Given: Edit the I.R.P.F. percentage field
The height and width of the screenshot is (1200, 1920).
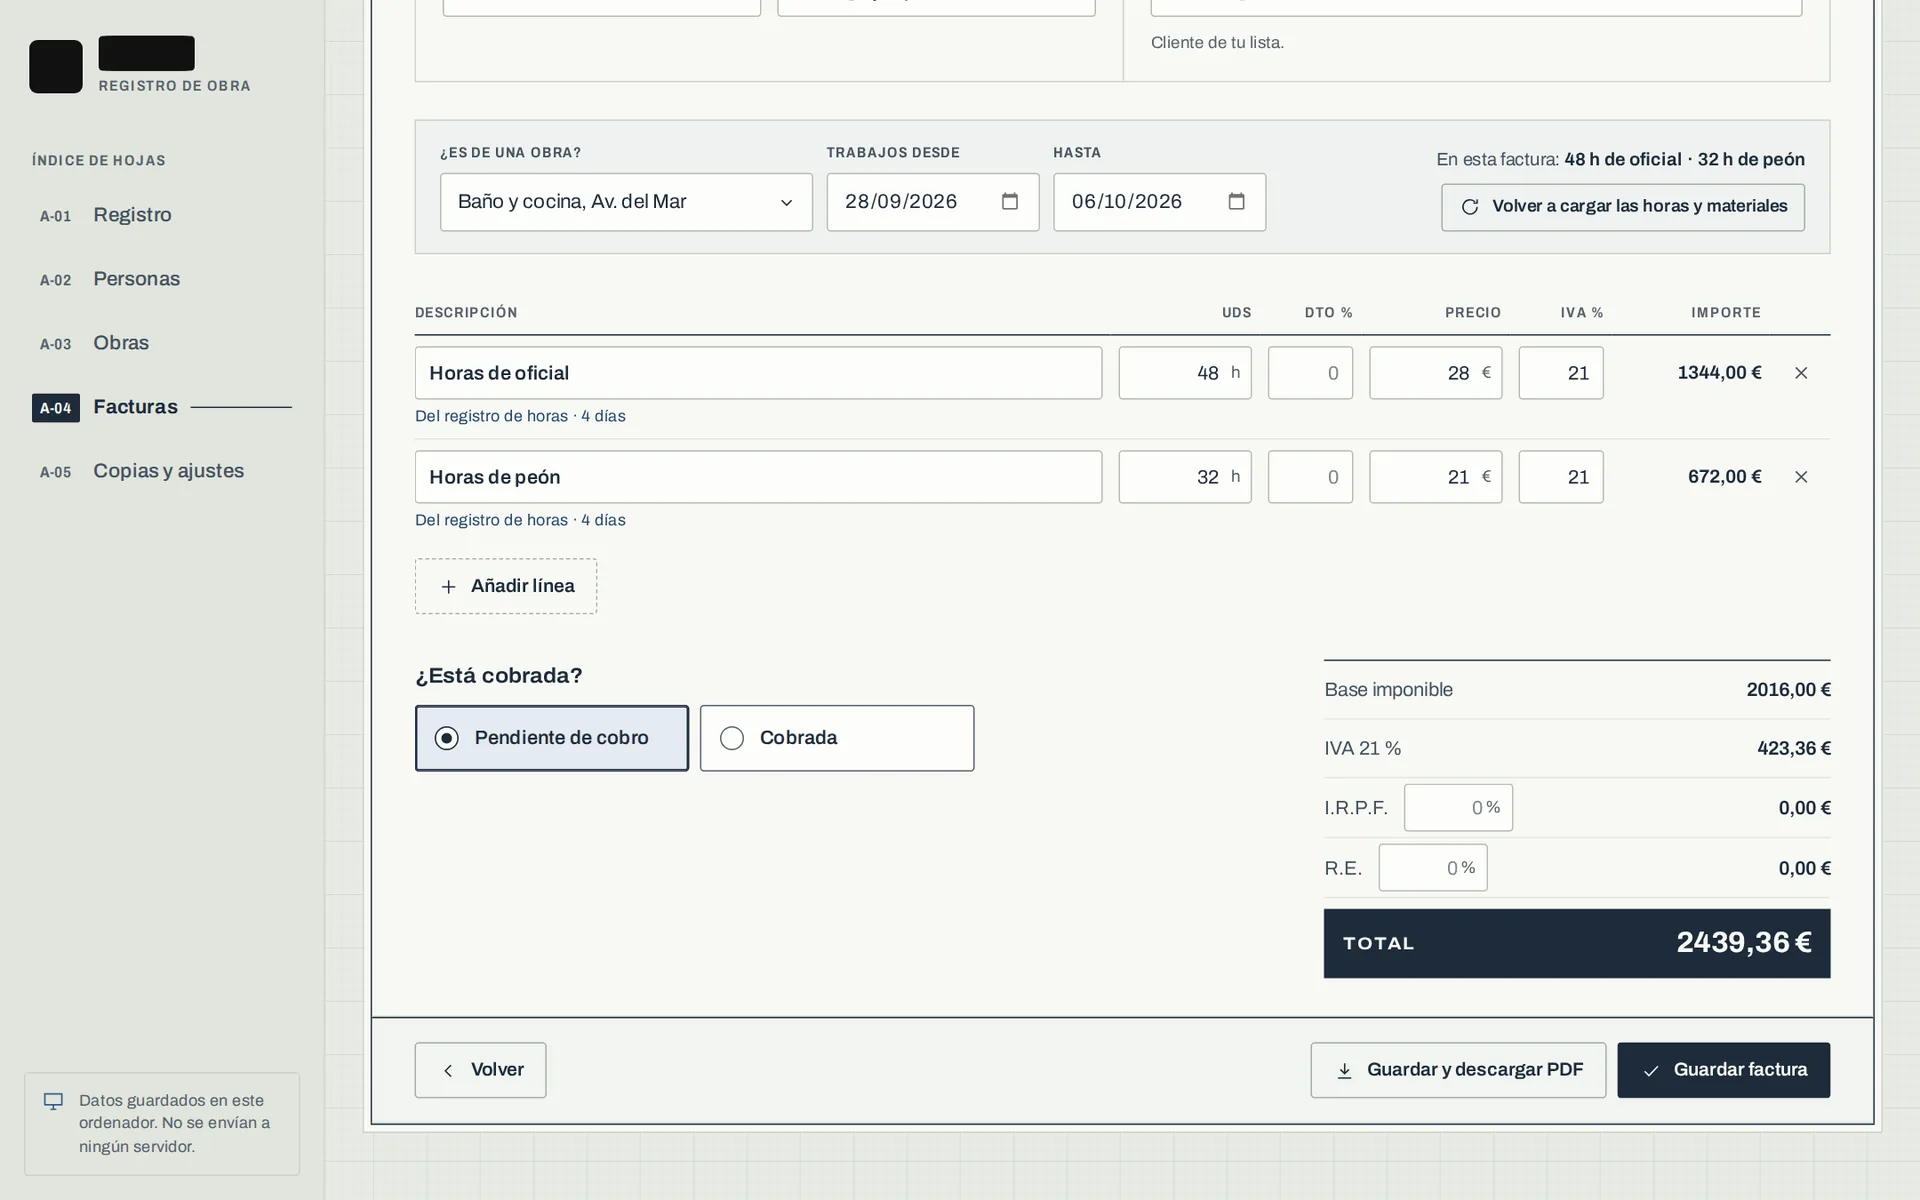Looking at the screenshot, I should (1458, 808).
